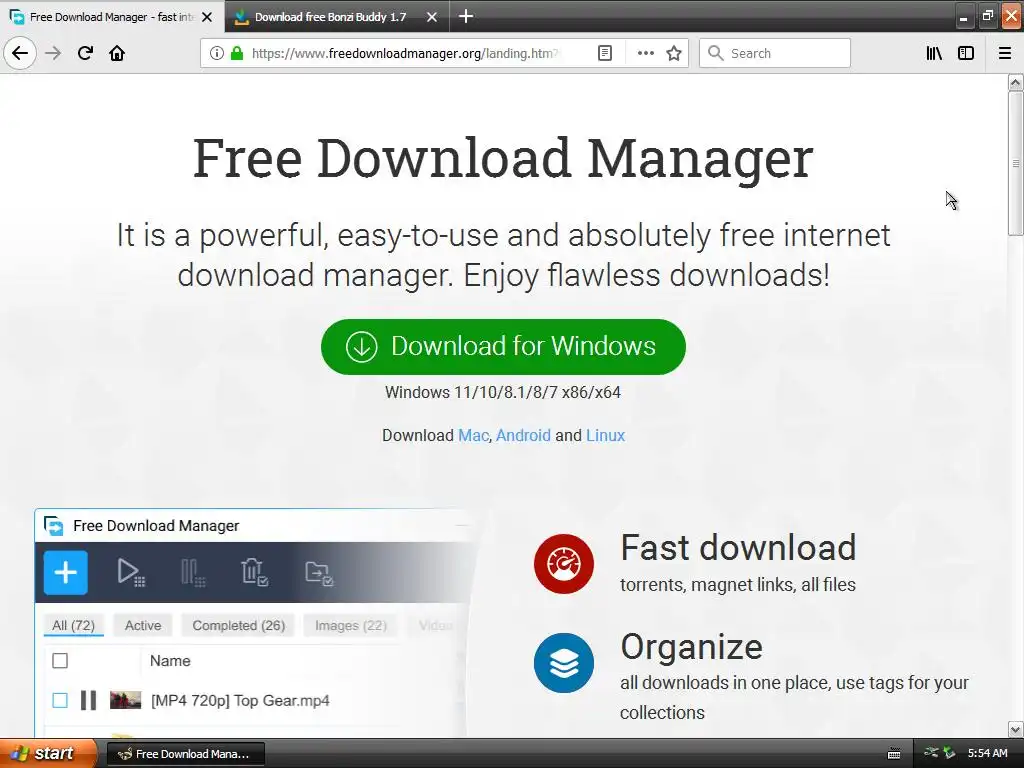Click the pause icon on Top Gear row
The height and width of the screenshot is (768, 1024).
pos(88,701)
